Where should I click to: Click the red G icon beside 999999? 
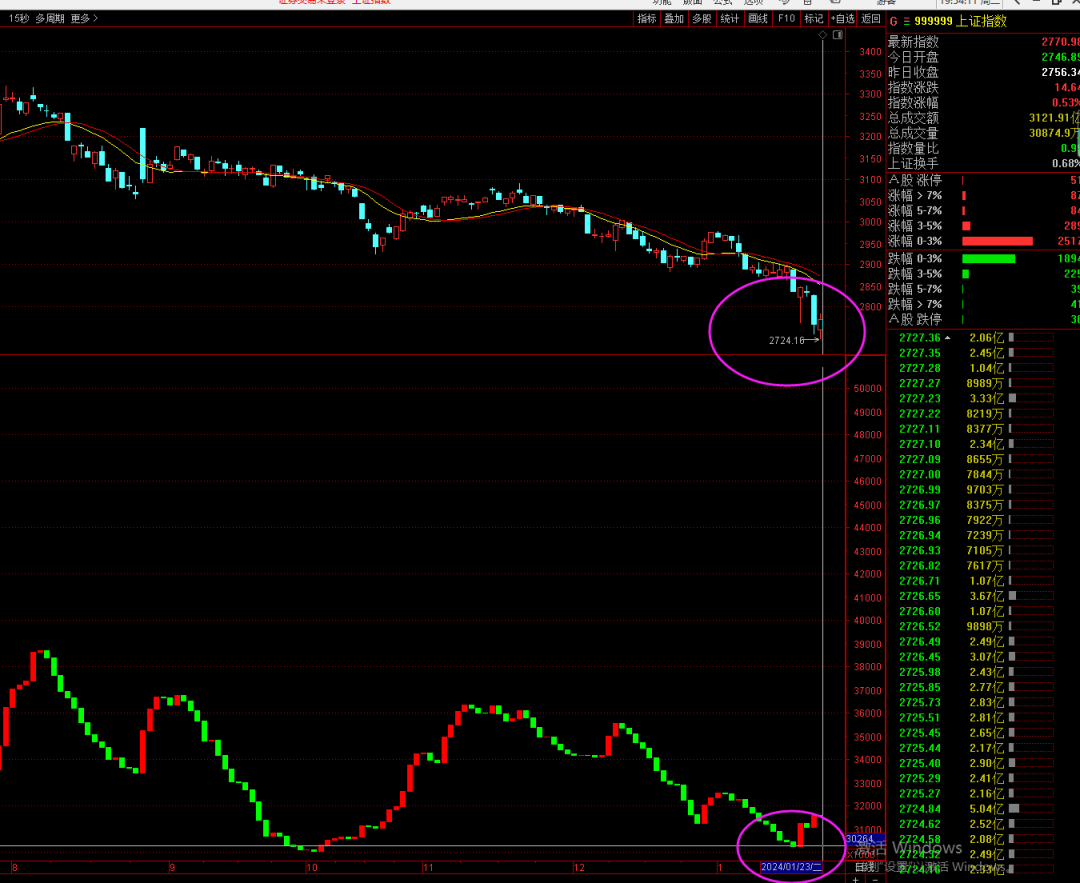893,21
